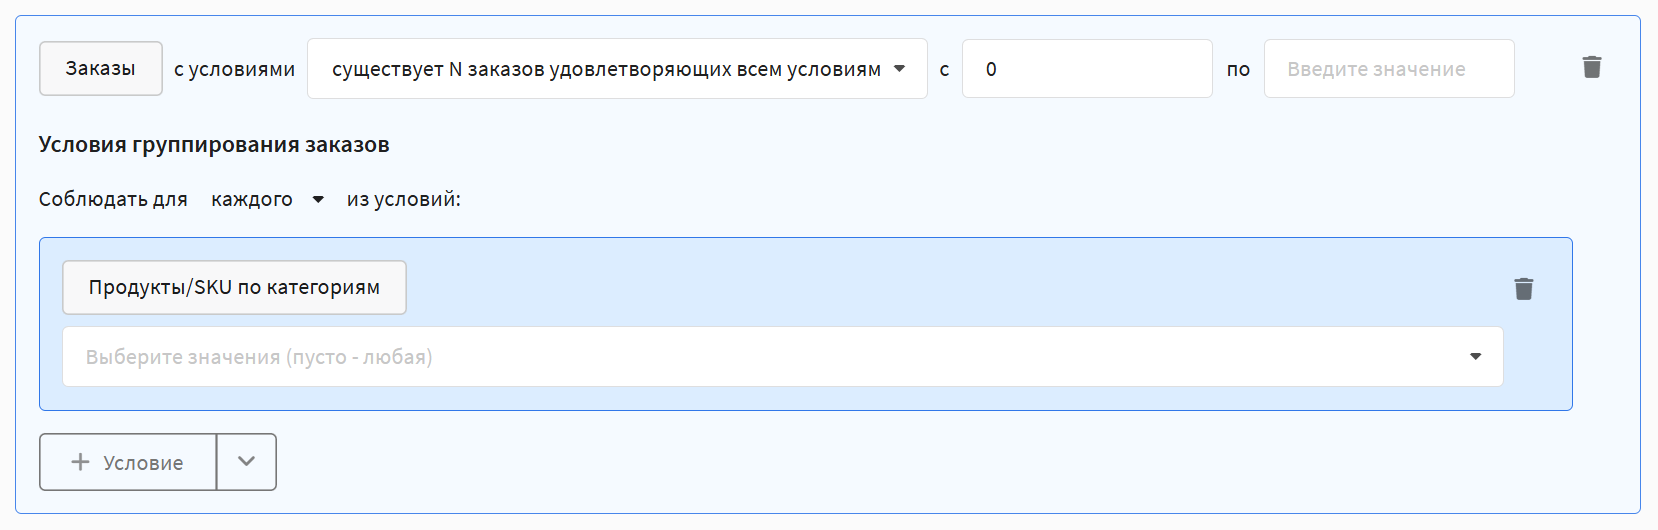Click the 'Продукты/SKU по категориям' button
1658x530 pixels.
pyautogui.click(x=234, y=288)
